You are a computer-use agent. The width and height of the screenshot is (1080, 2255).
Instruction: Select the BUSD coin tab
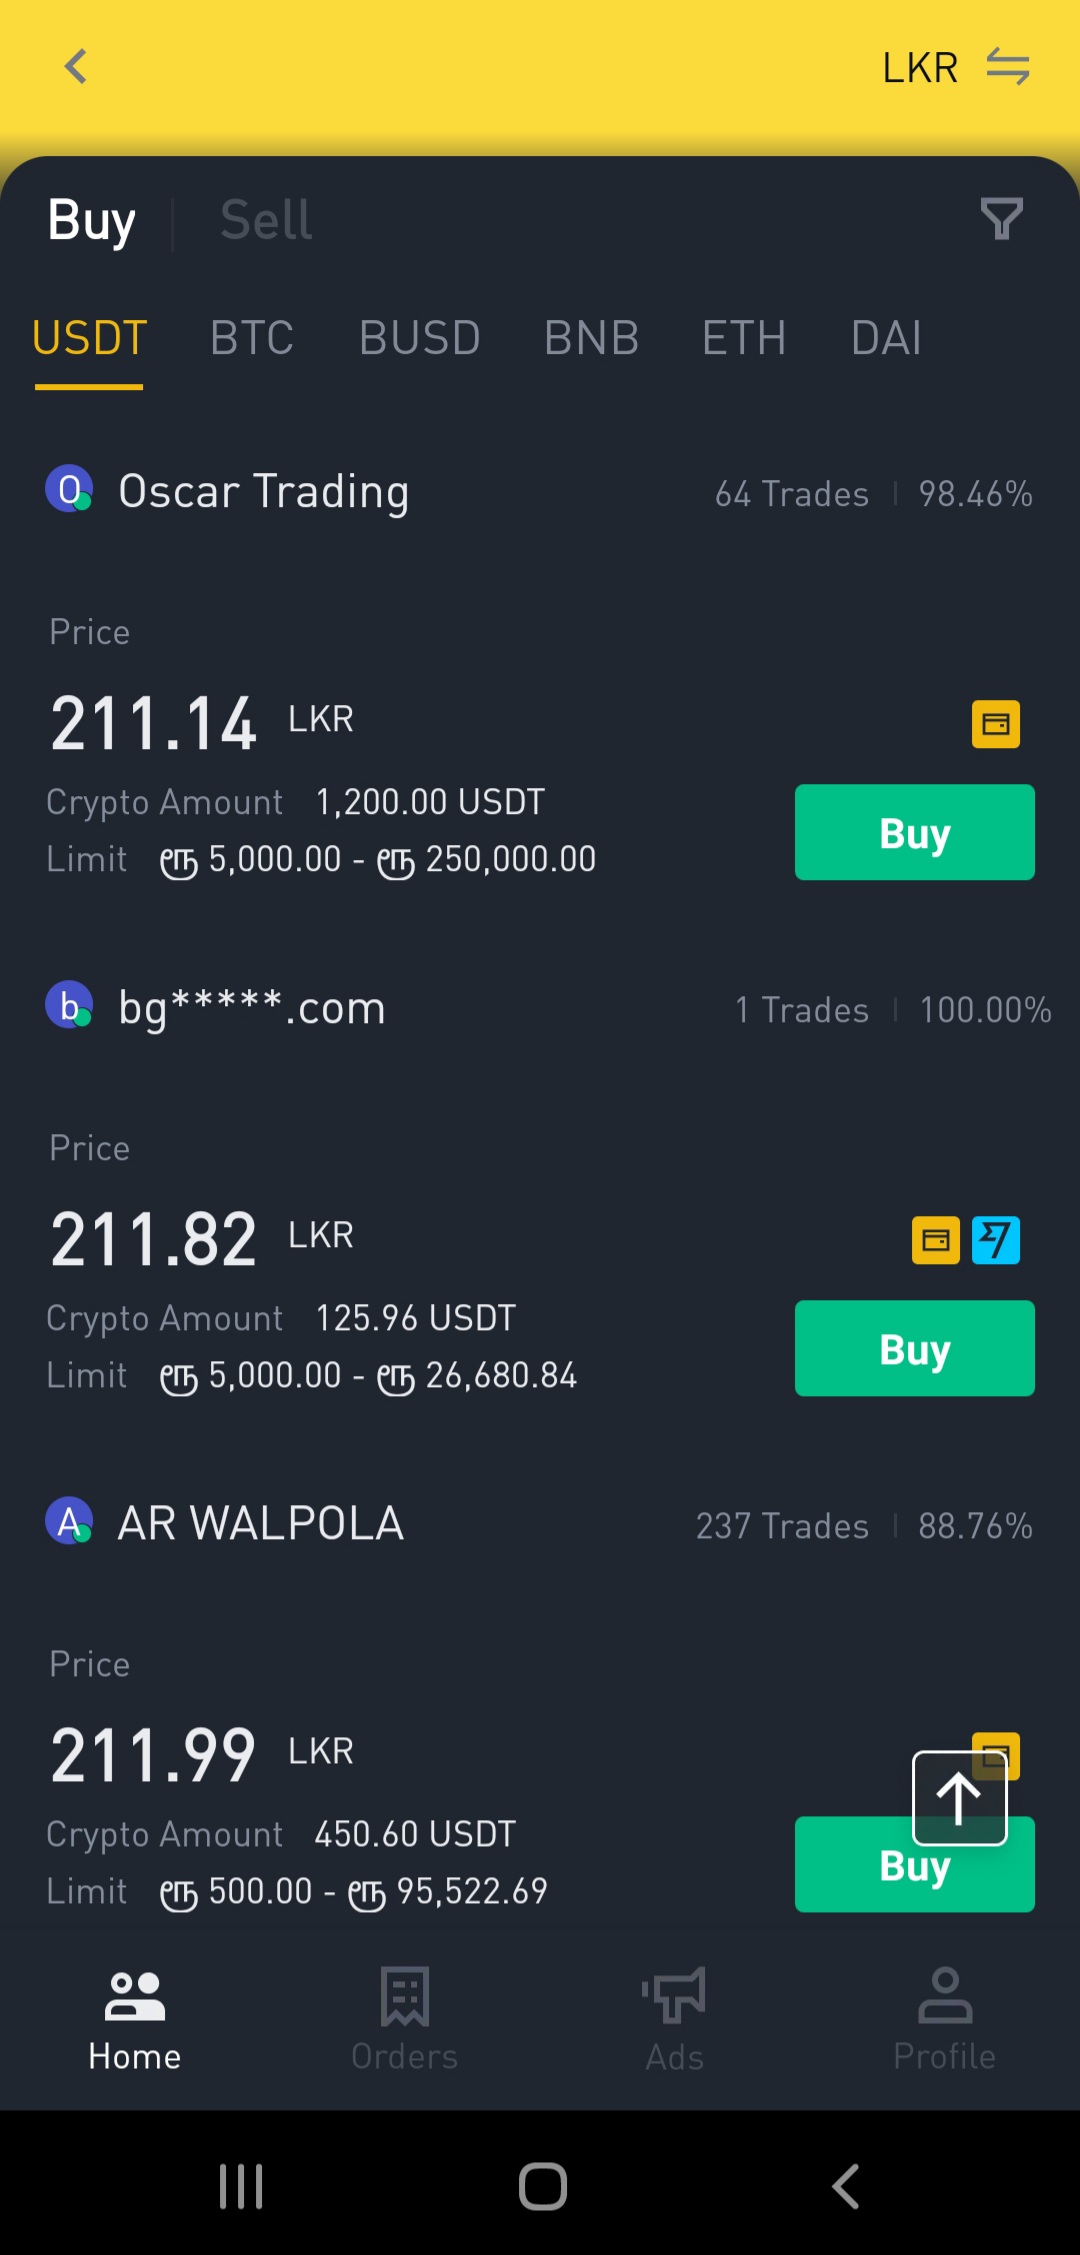point(420,338)
